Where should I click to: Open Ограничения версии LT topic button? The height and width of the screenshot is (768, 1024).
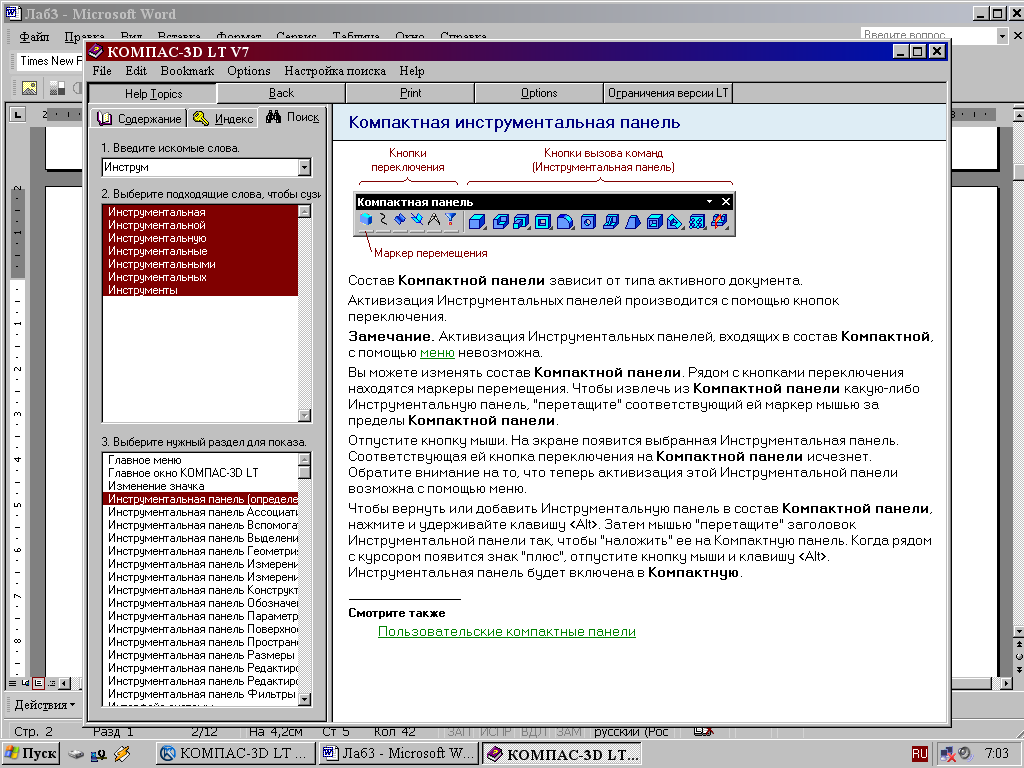tap(668, 93)
